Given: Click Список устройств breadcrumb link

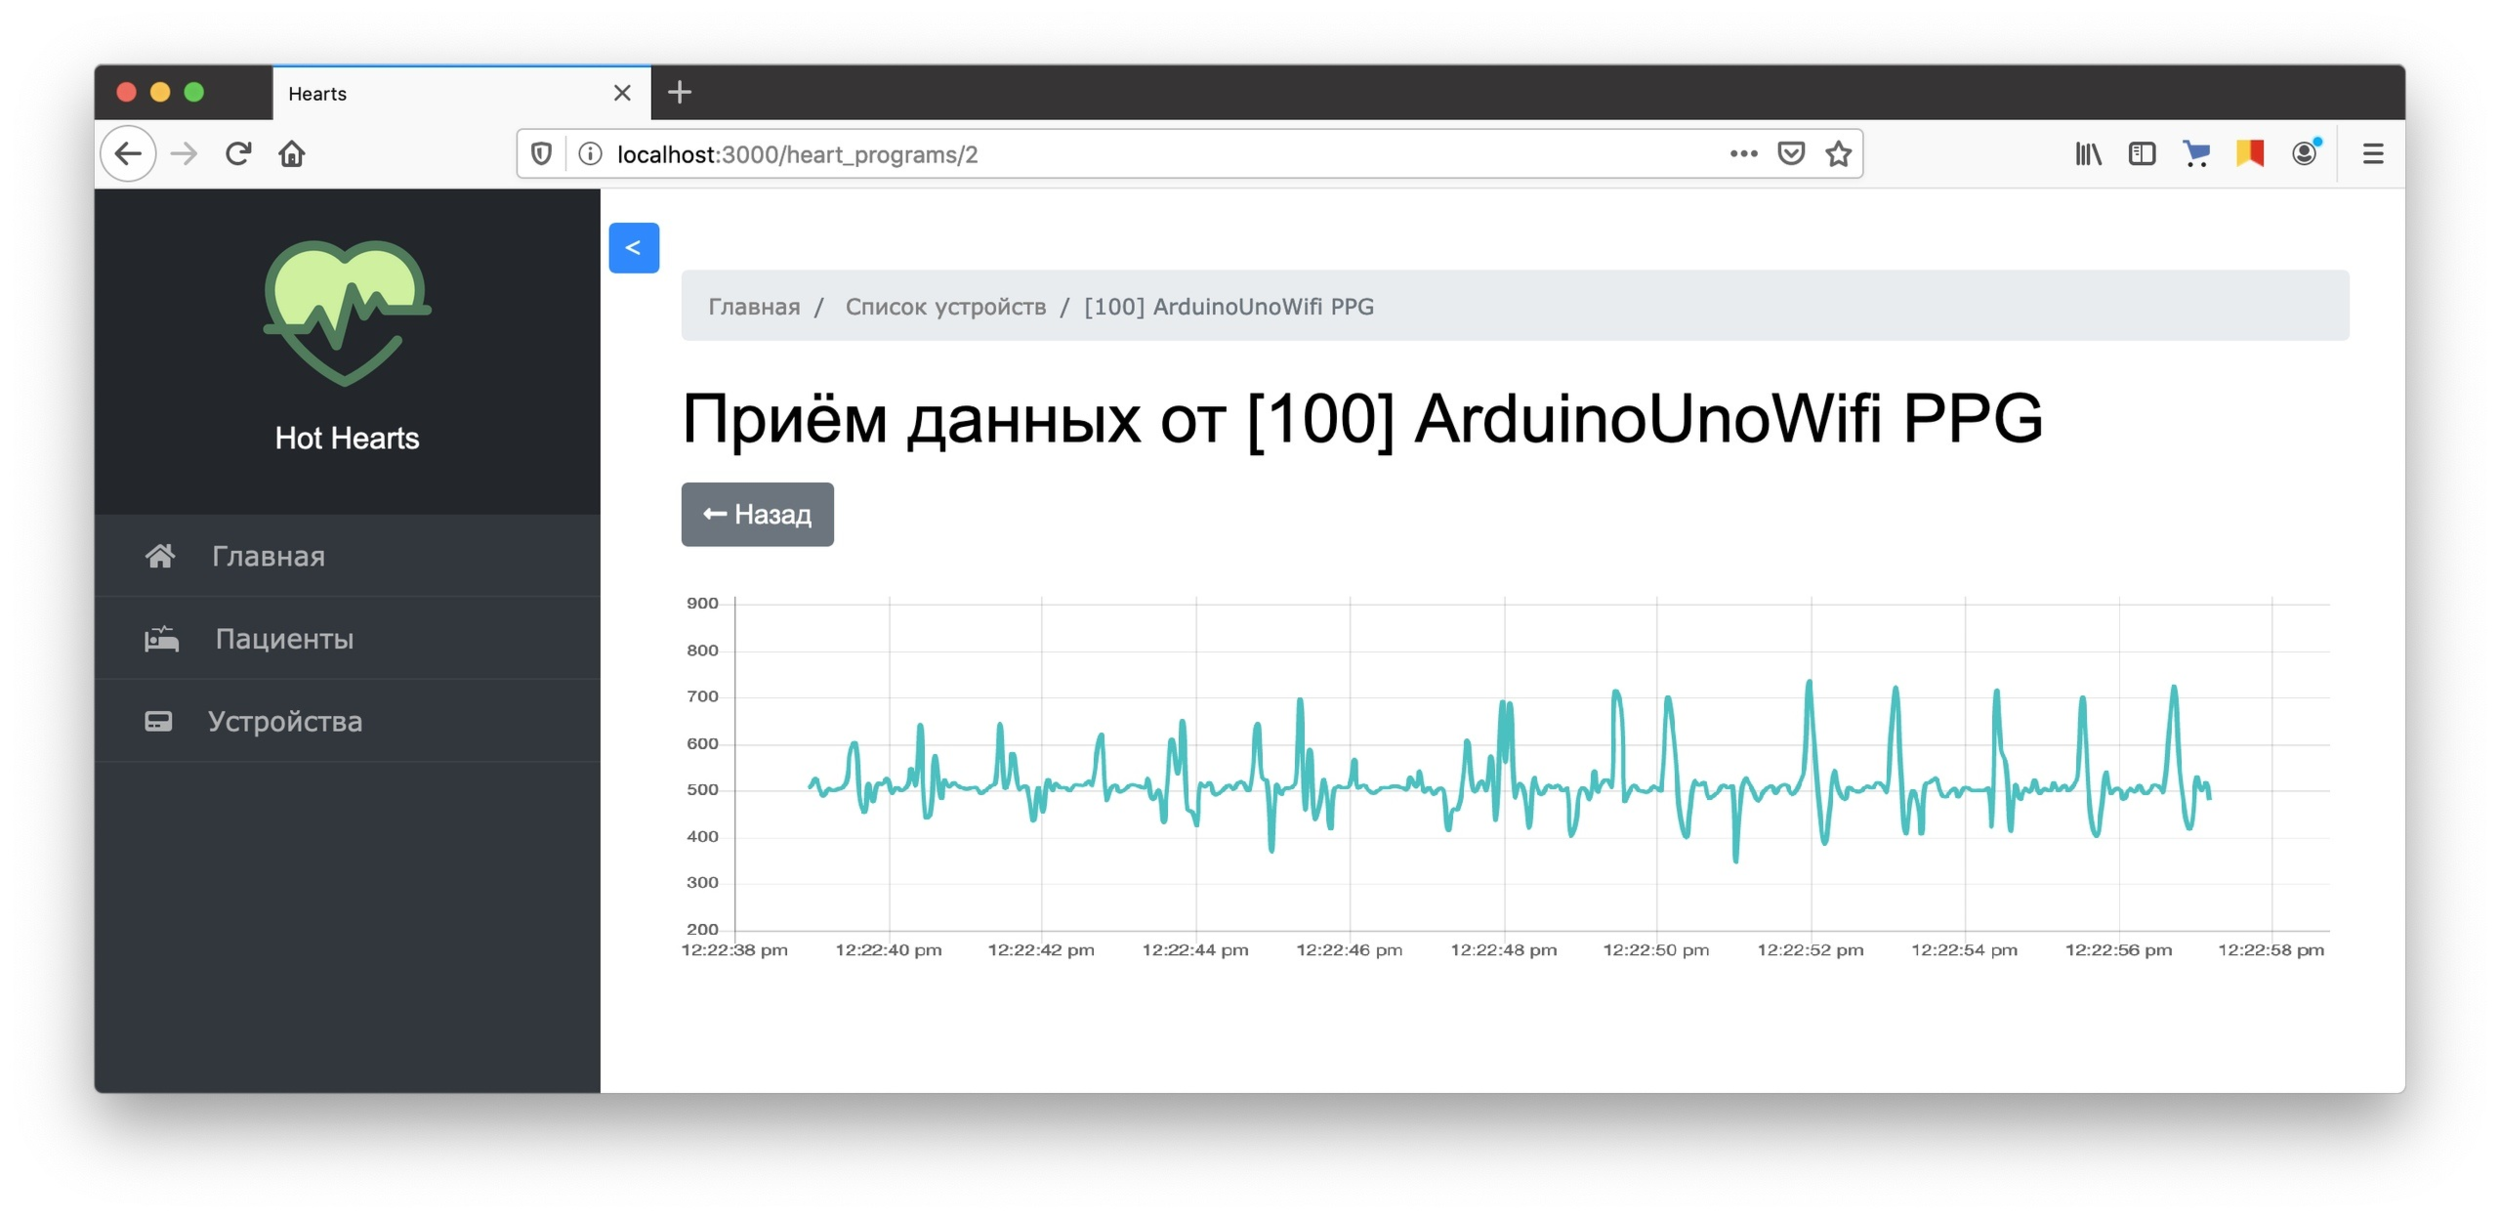Looking at the screenshot, I should point(945,307).
